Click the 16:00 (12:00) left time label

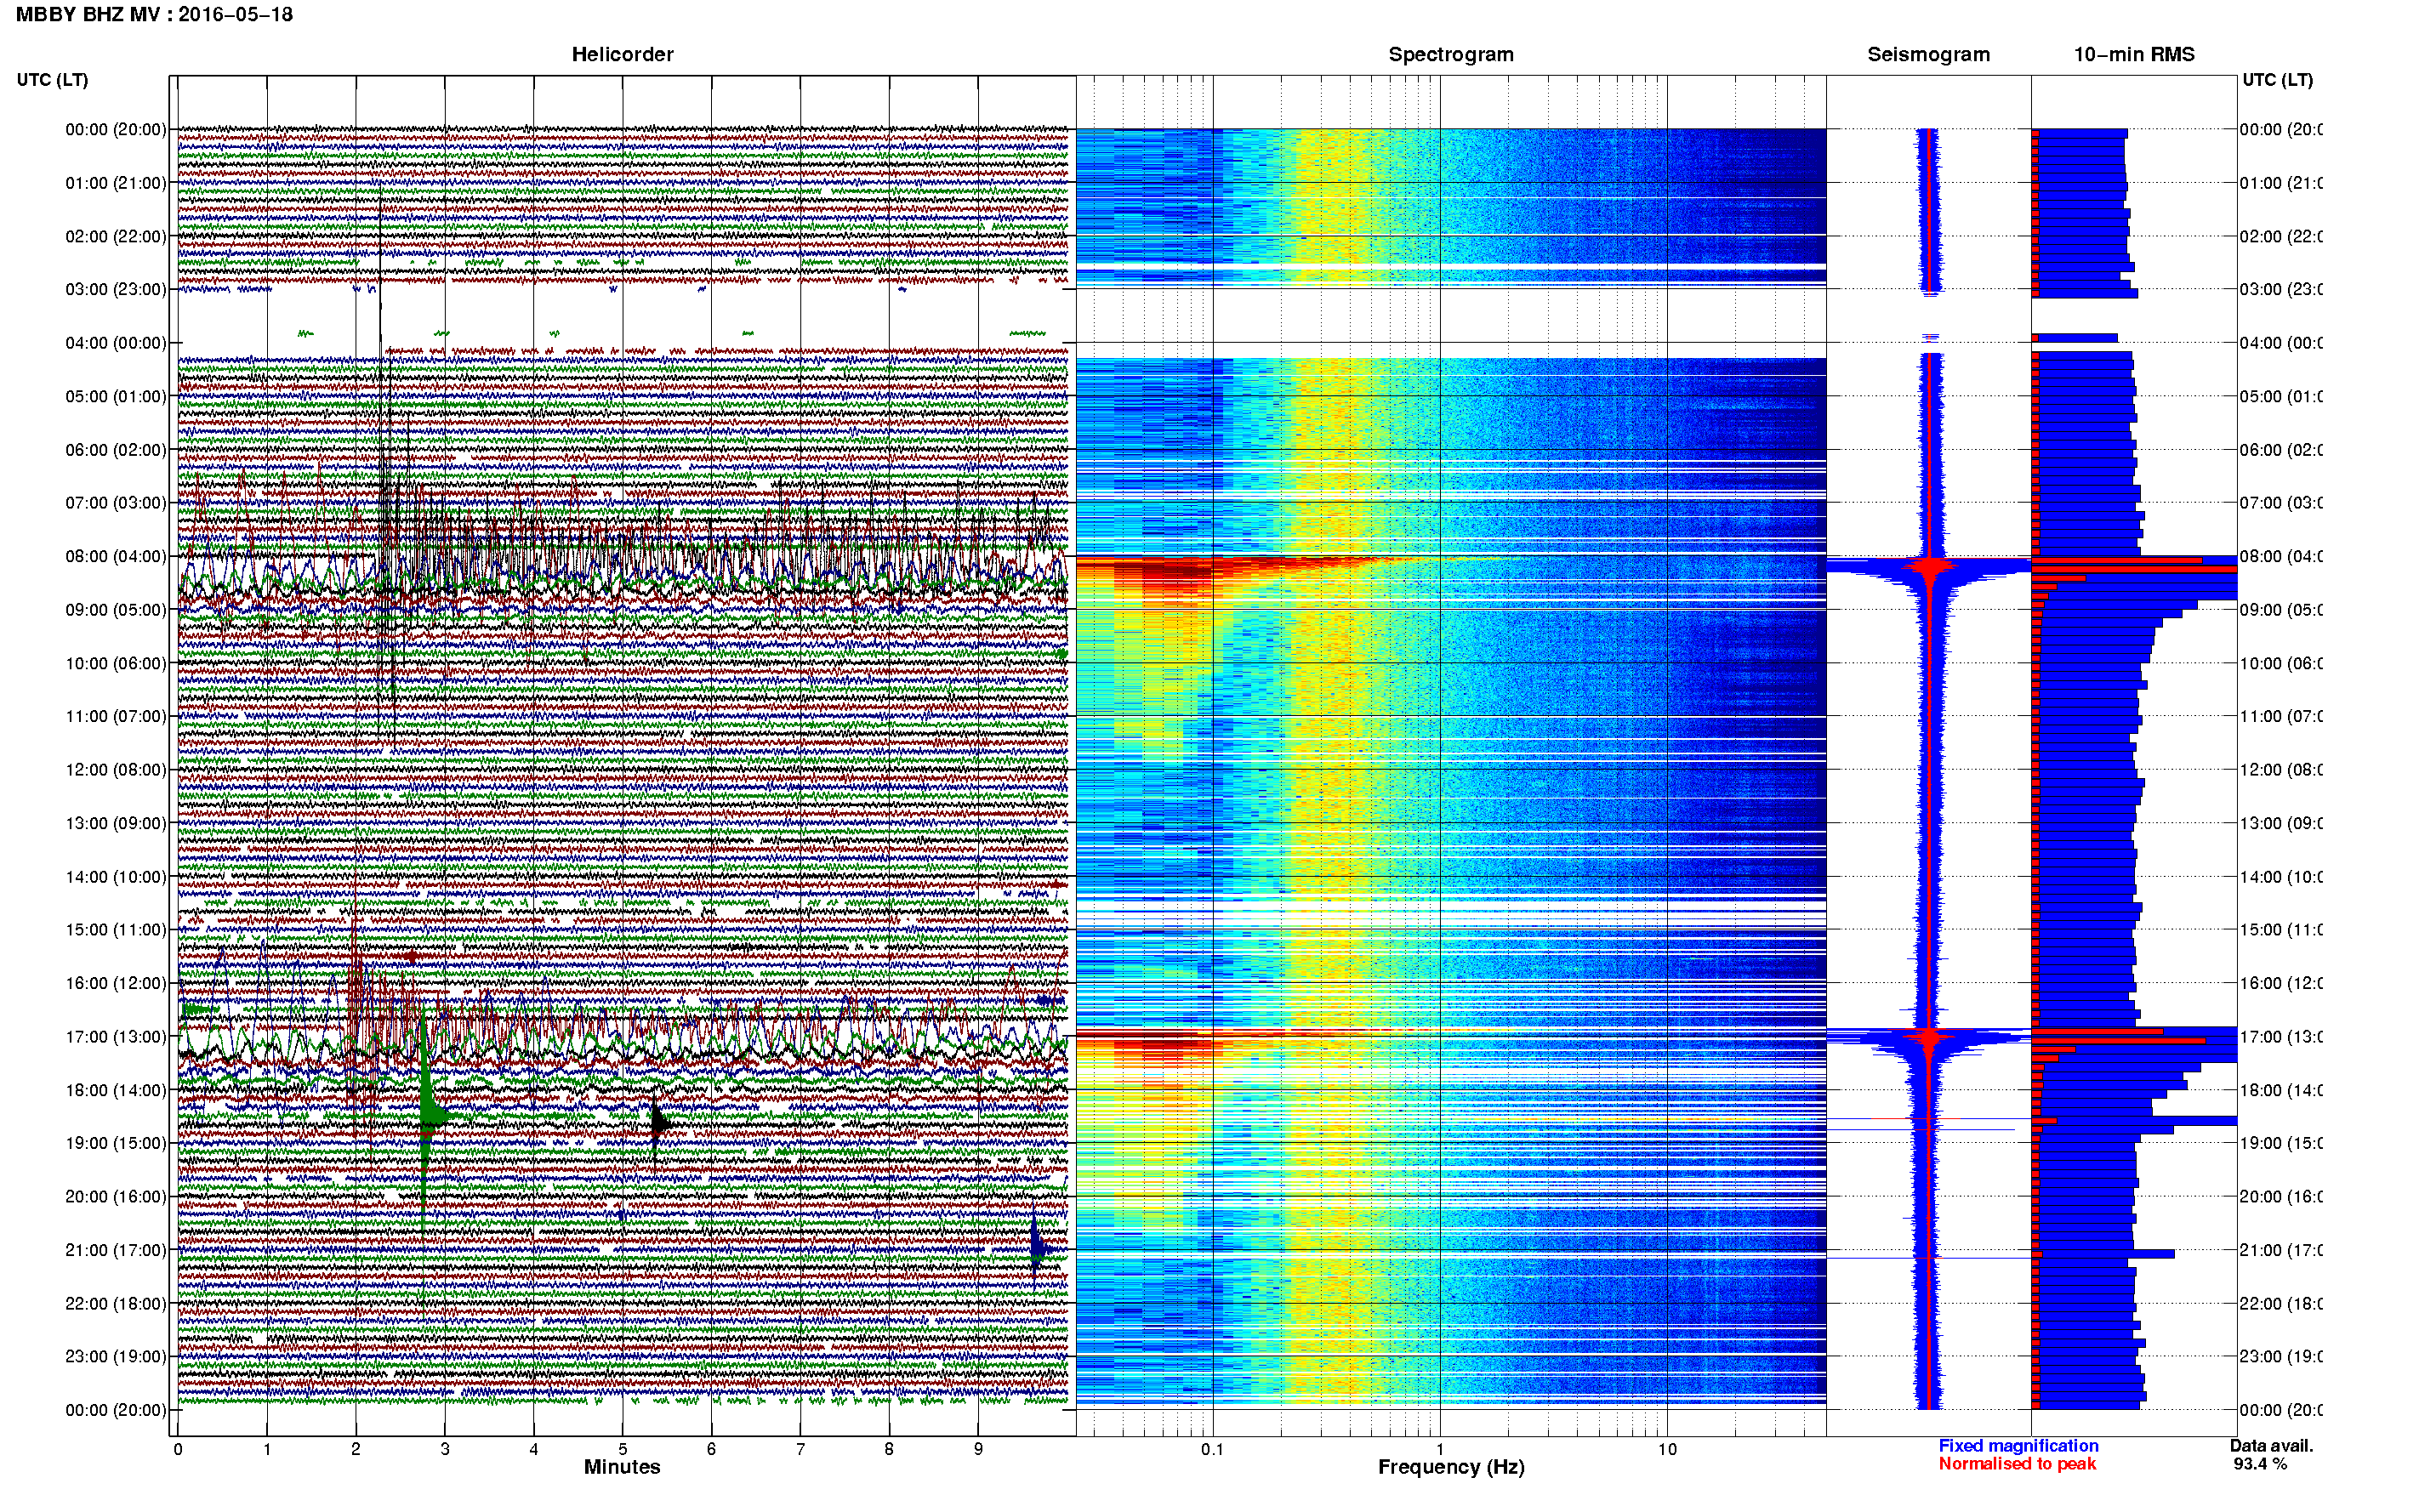(x=116, y=984)
